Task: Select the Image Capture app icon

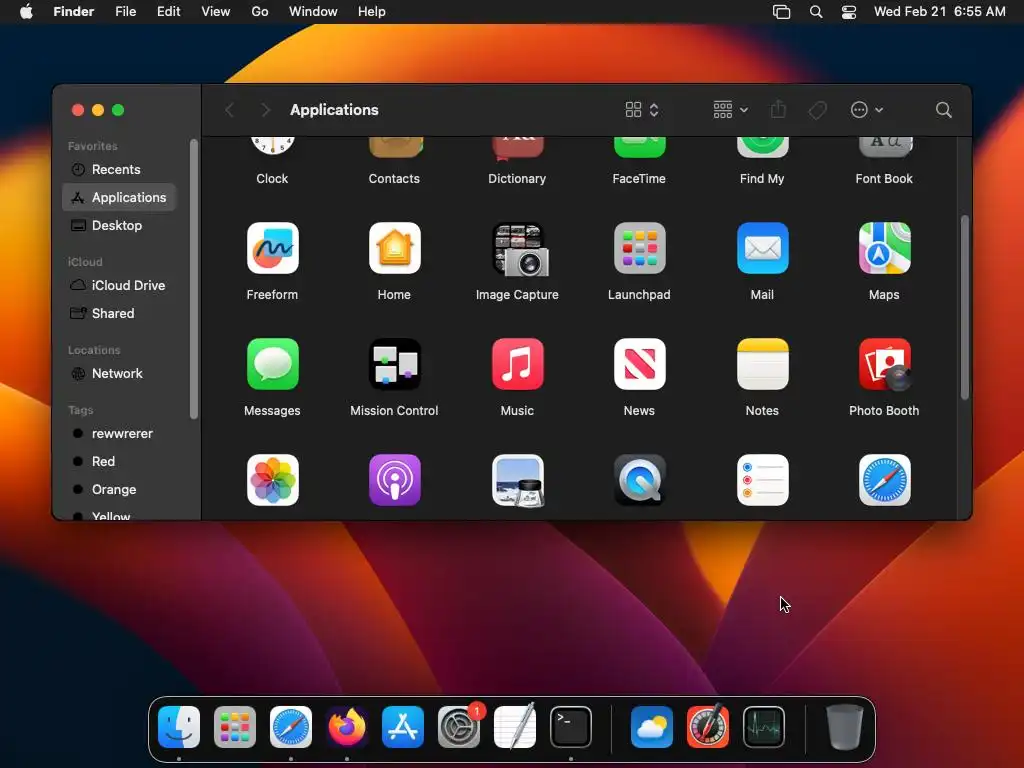Action: click(x=520, y=249)
